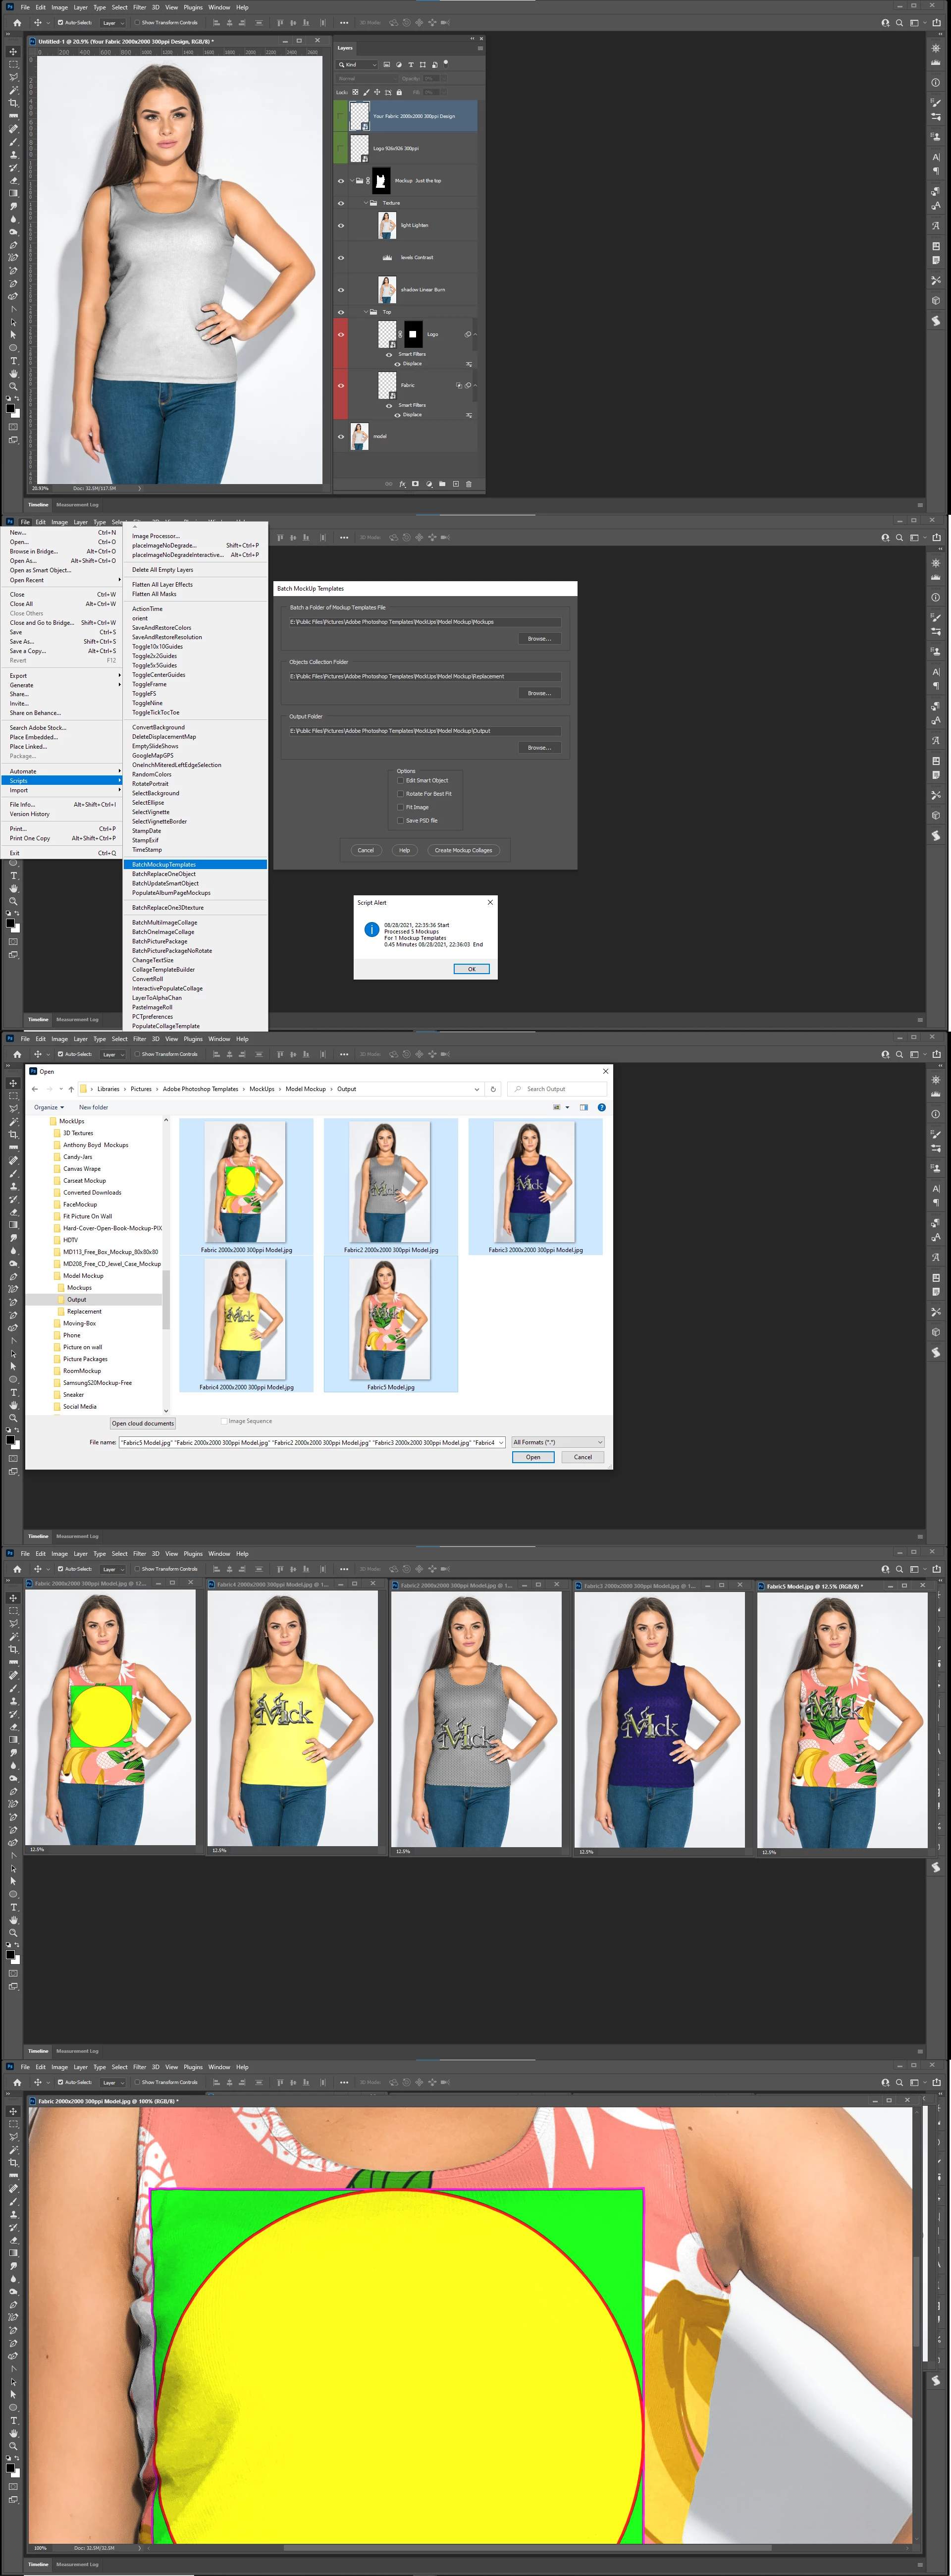Image resolution: width=951 pixels, height=2576 pixels.
Task: Click refresh button in Open dialog address bar
Action: click(x=493, y=1089)
